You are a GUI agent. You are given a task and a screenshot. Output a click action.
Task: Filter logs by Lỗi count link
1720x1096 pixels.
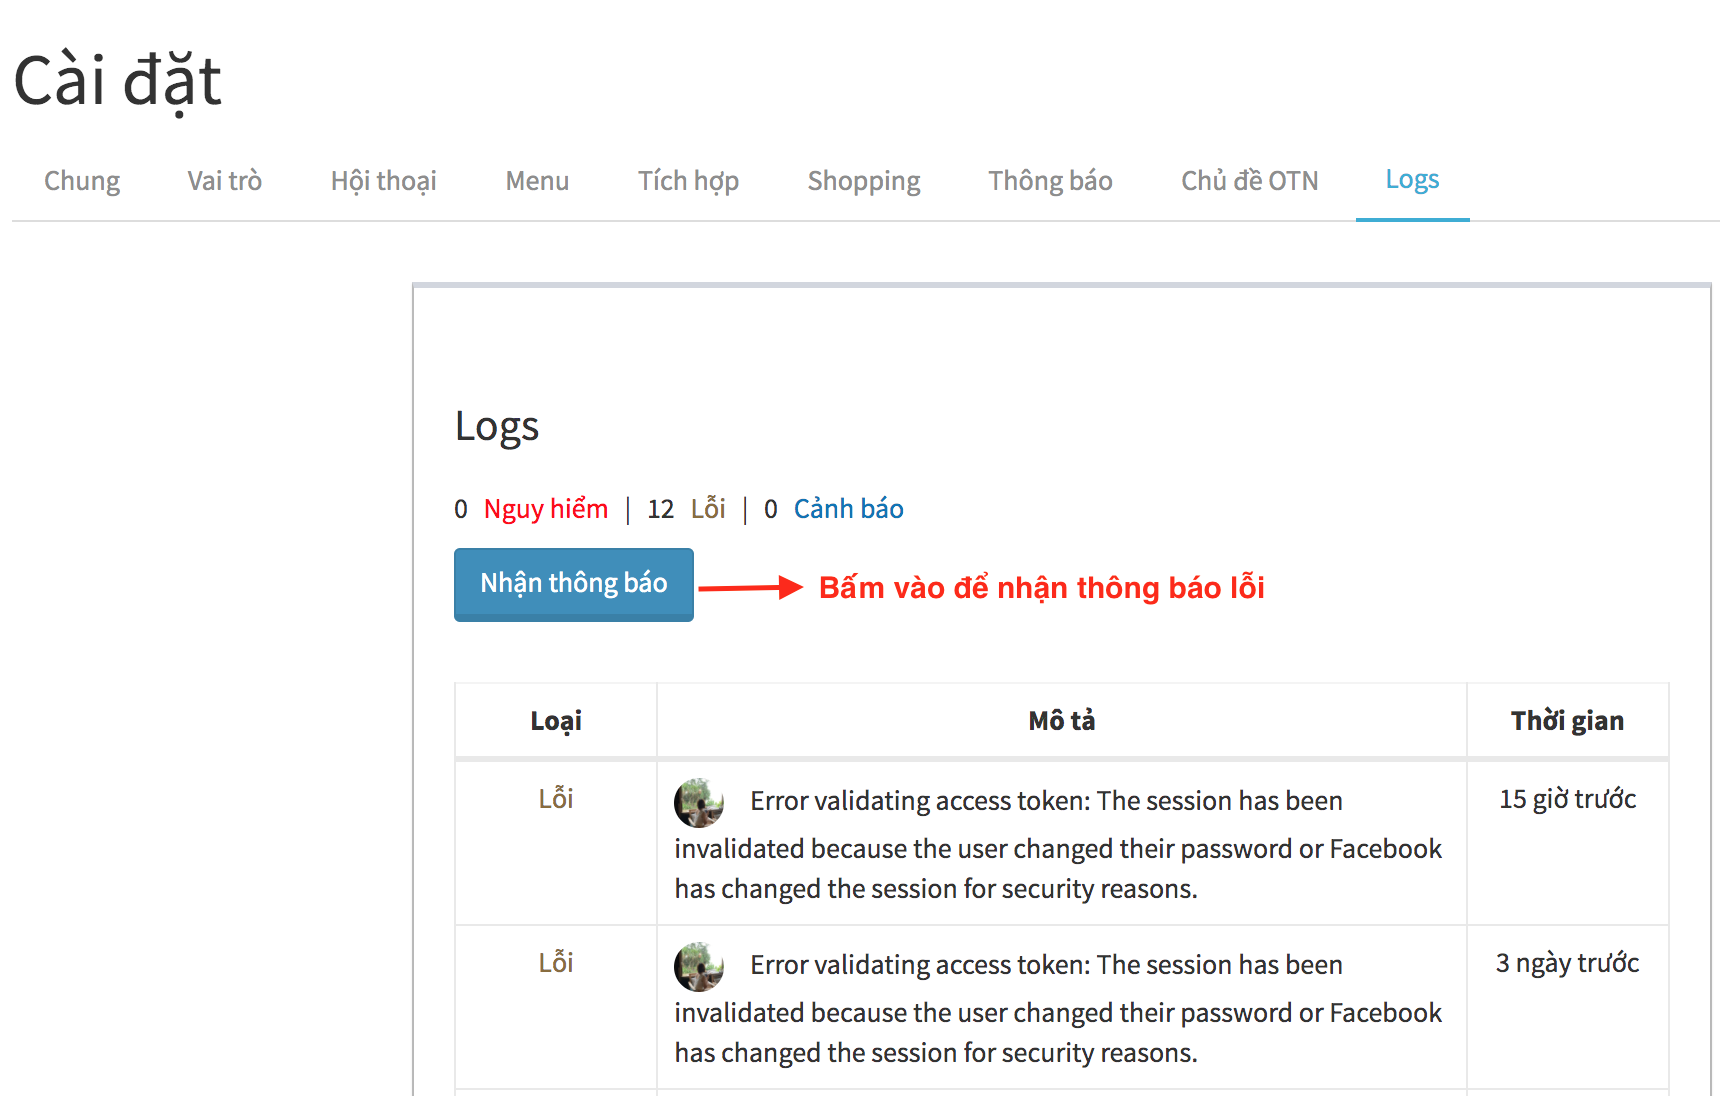tap(708, 509)
